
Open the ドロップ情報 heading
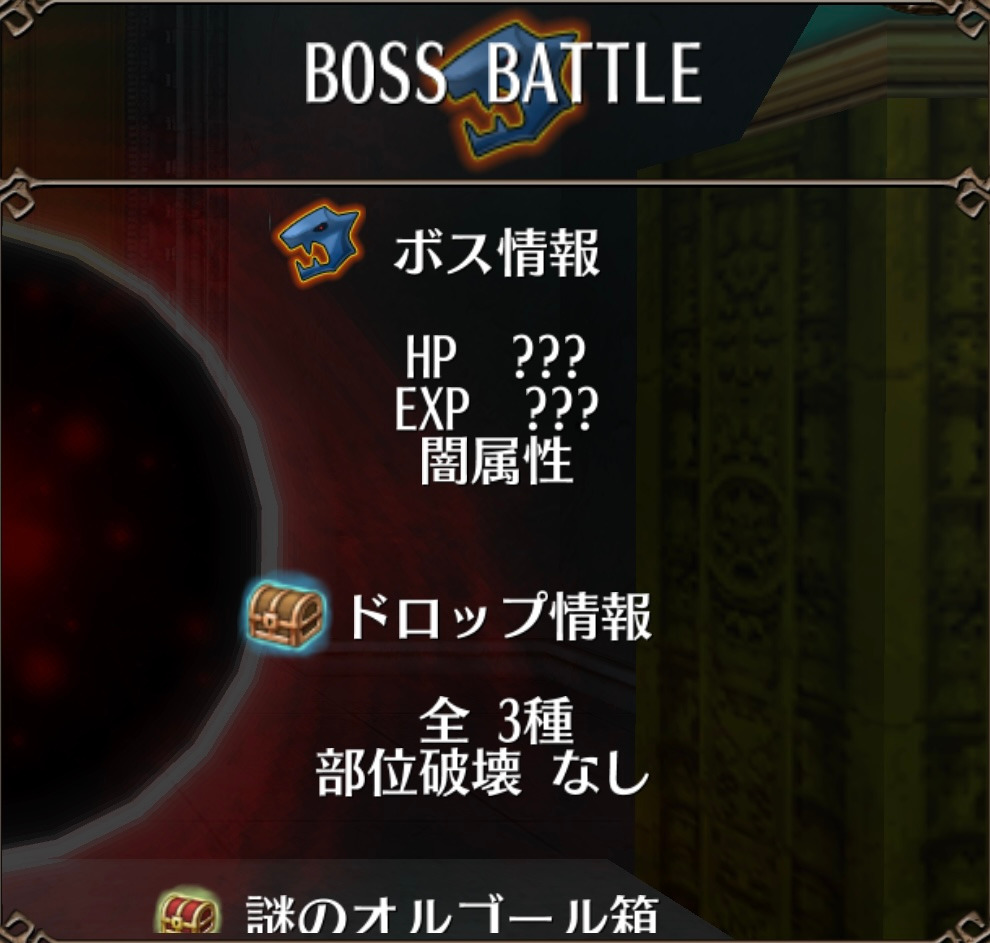499,617
